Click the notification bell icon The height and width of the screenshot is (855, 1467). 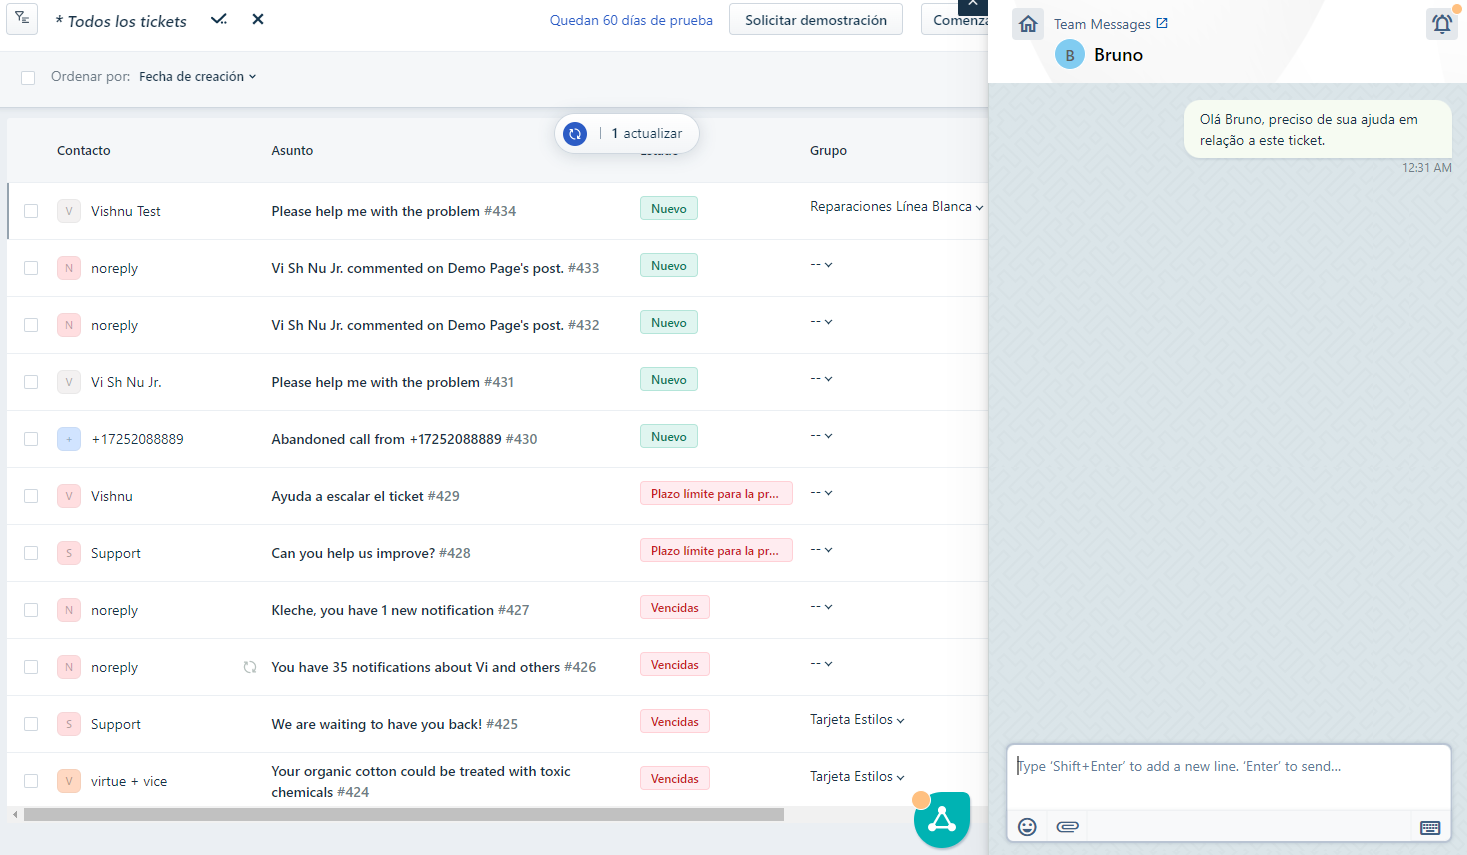point(1441,24)
